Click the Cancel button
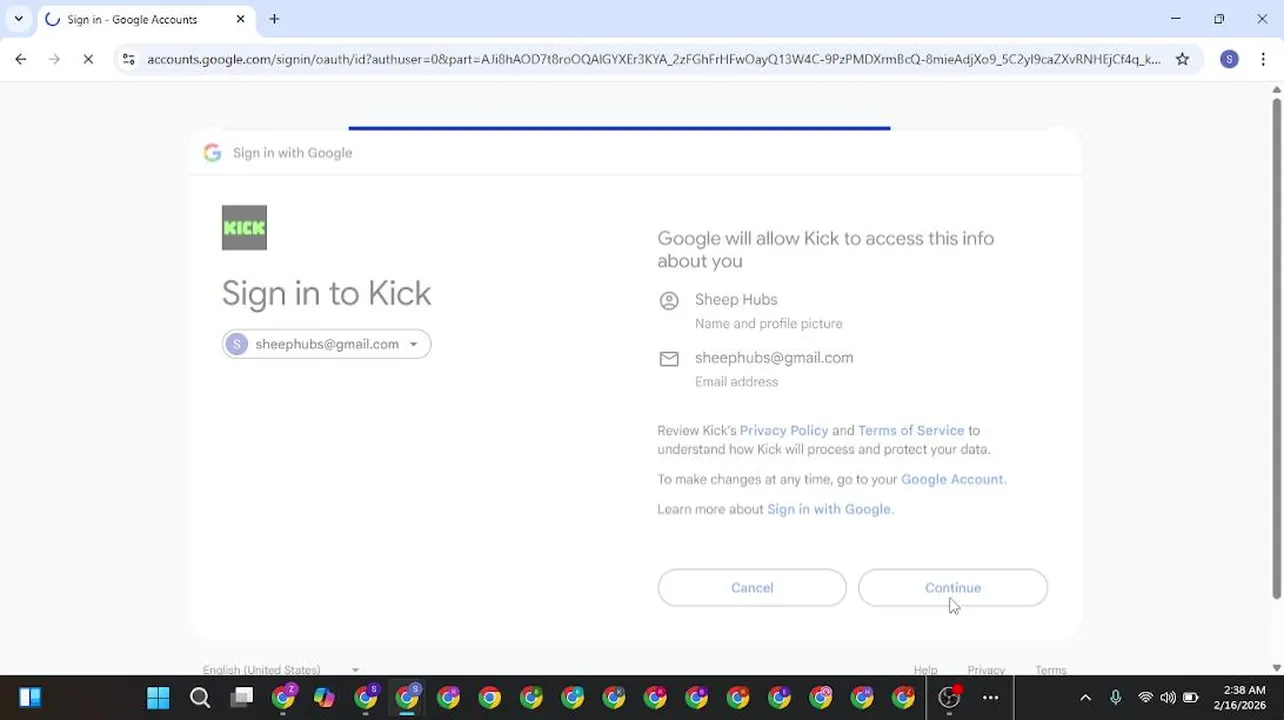 point(752,588)
